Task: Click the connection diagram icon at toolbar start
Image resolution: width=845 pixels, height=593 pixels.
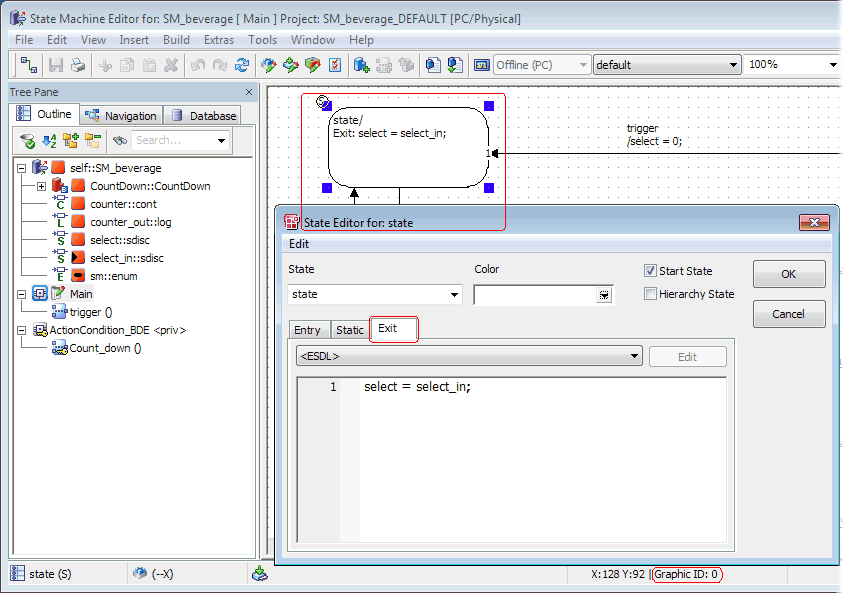Action: [29, 65]
